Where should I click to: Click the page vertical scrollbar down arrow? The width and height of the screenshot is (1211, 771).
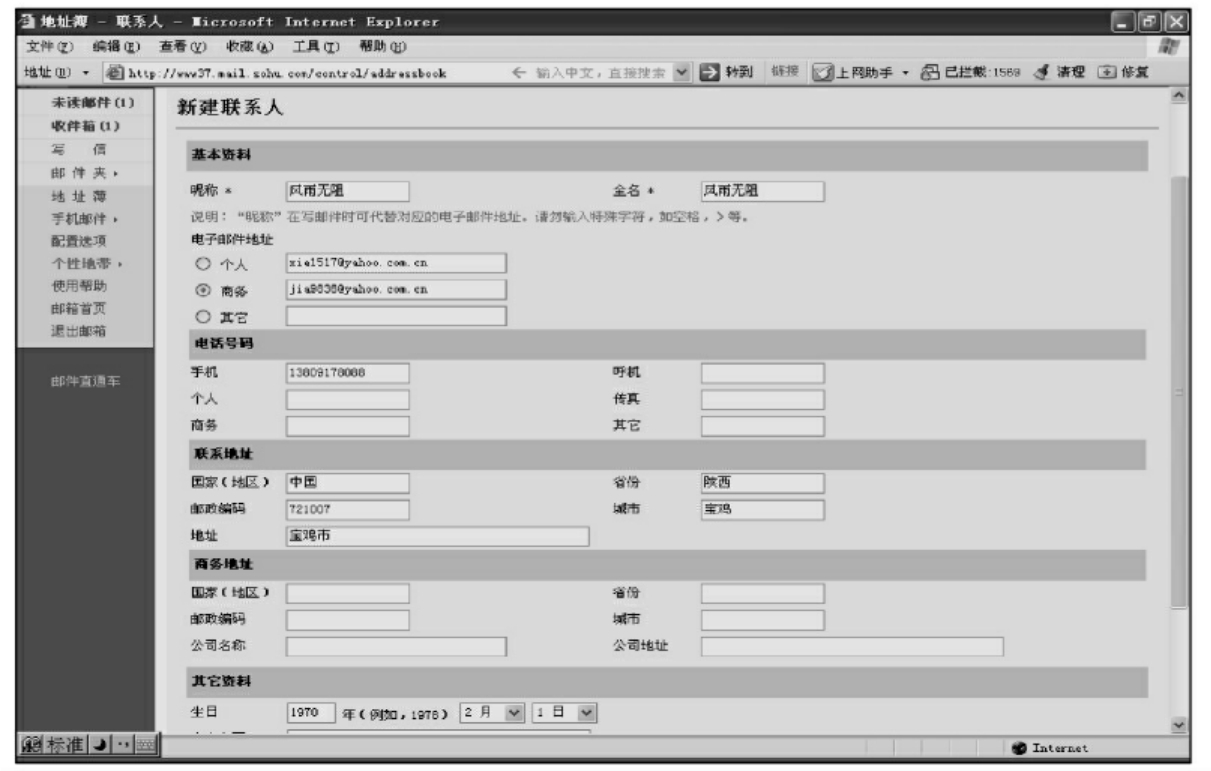tap(1179, 726)
